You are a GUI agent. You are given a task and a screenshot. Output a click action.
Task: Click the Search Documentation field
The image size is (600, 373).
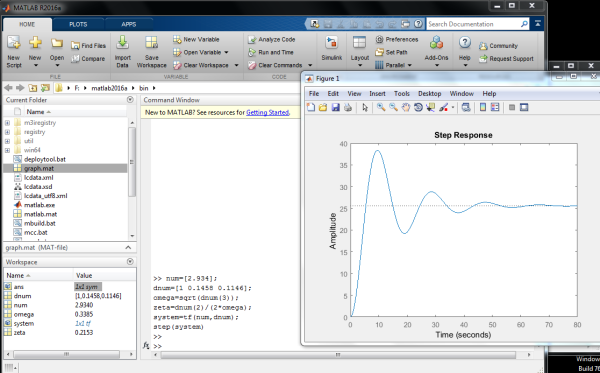474,24
